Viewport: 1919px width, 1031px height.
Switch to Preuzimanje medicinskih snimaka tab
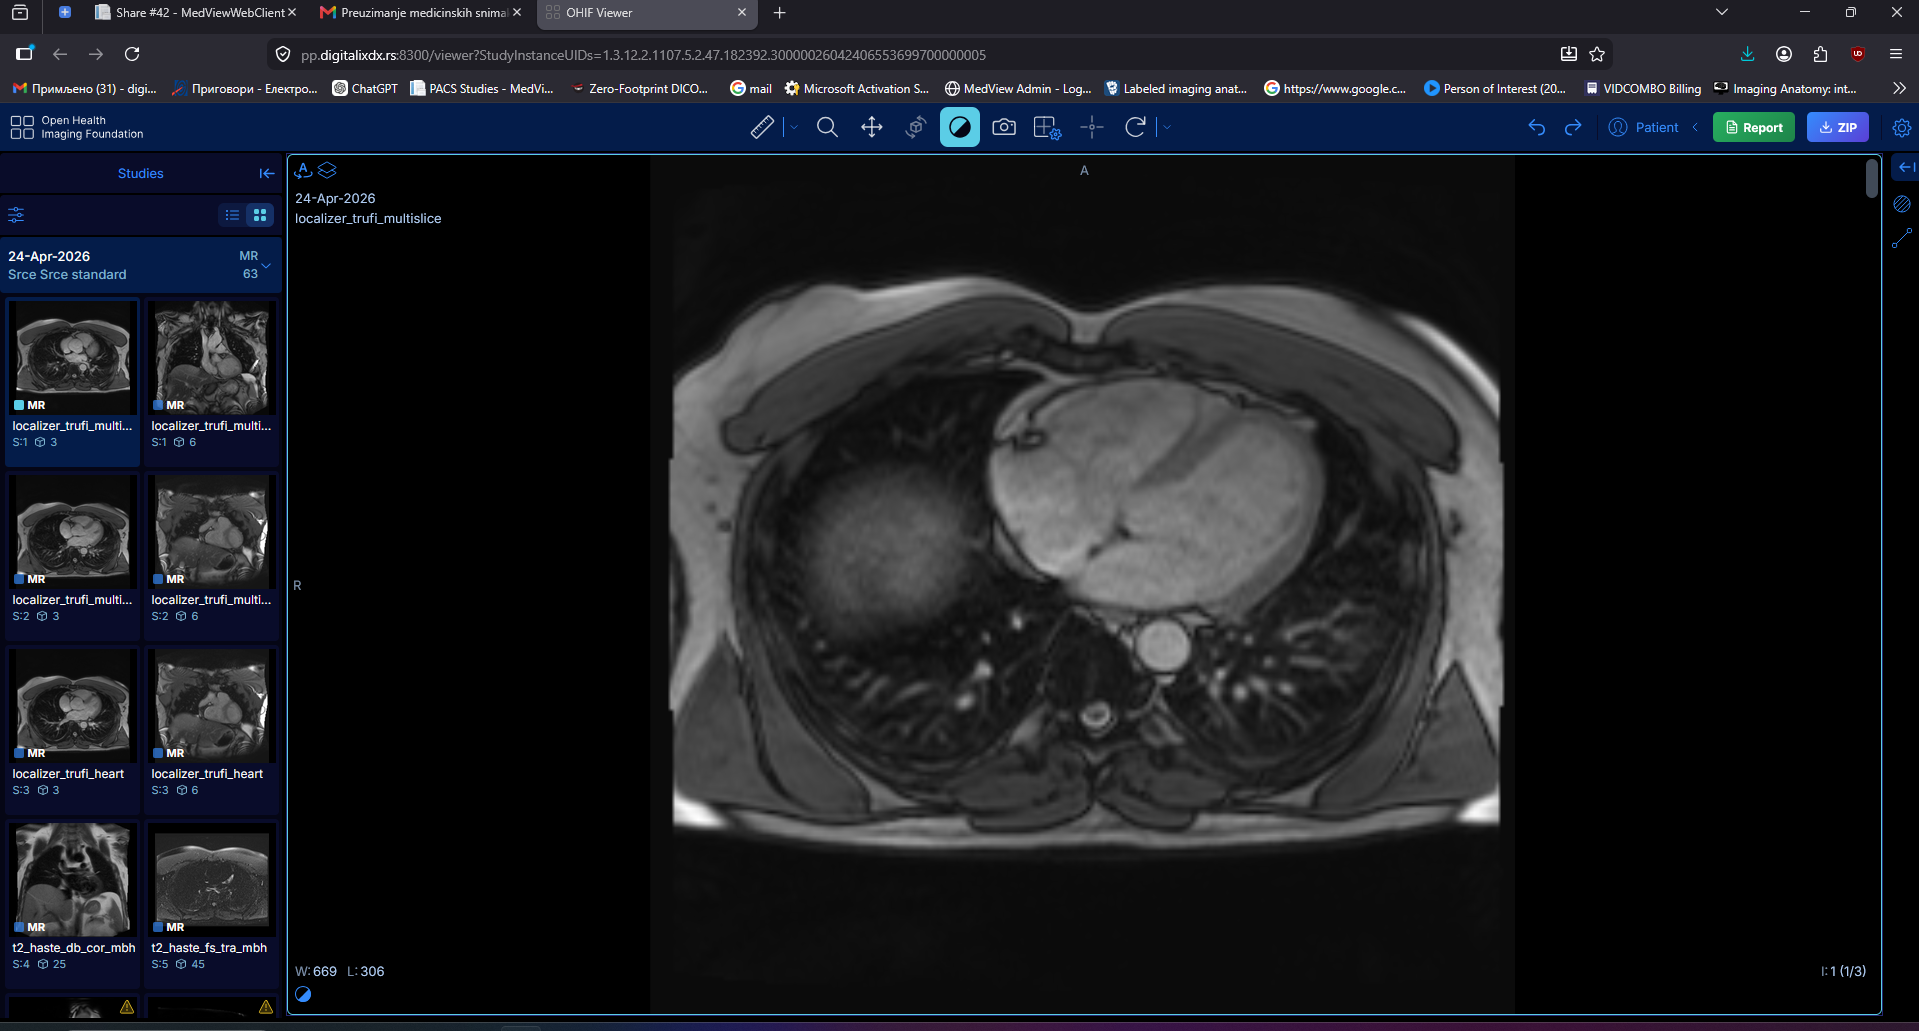click(420, 13)
